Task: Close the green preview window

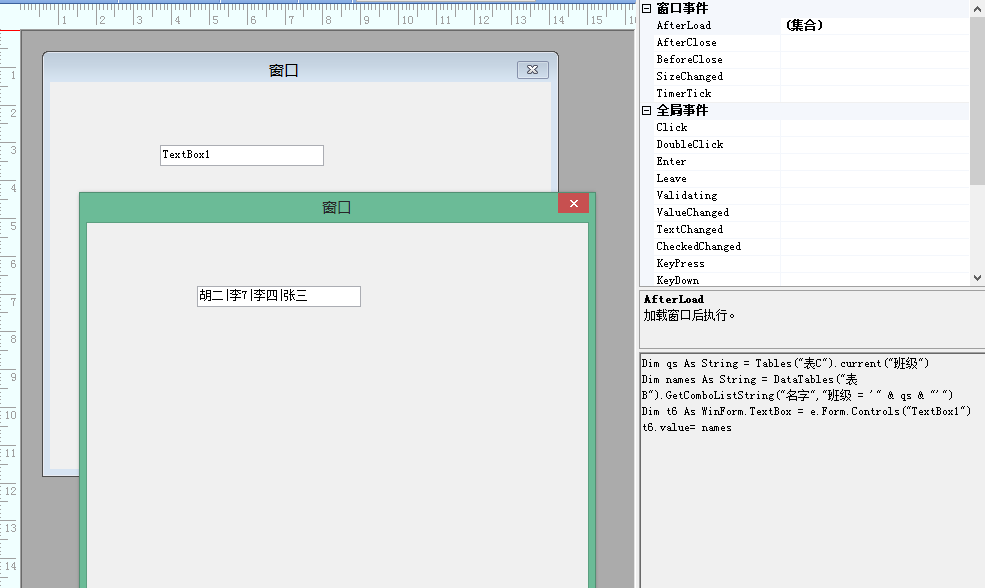Action: click(573, 204)
